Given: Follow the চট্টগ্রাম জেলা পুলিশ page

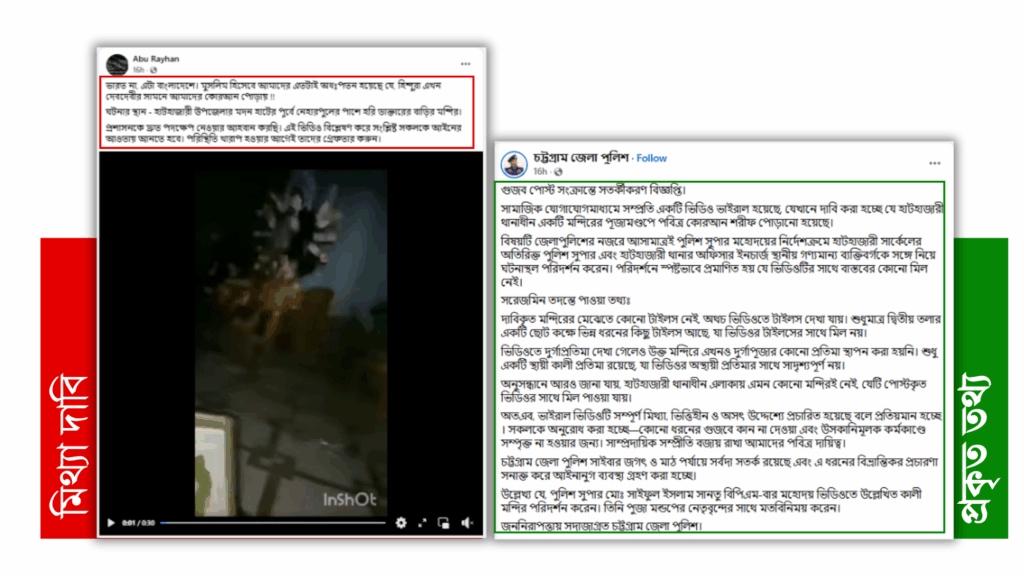Looking at the screenshot, I should [652, 158].
